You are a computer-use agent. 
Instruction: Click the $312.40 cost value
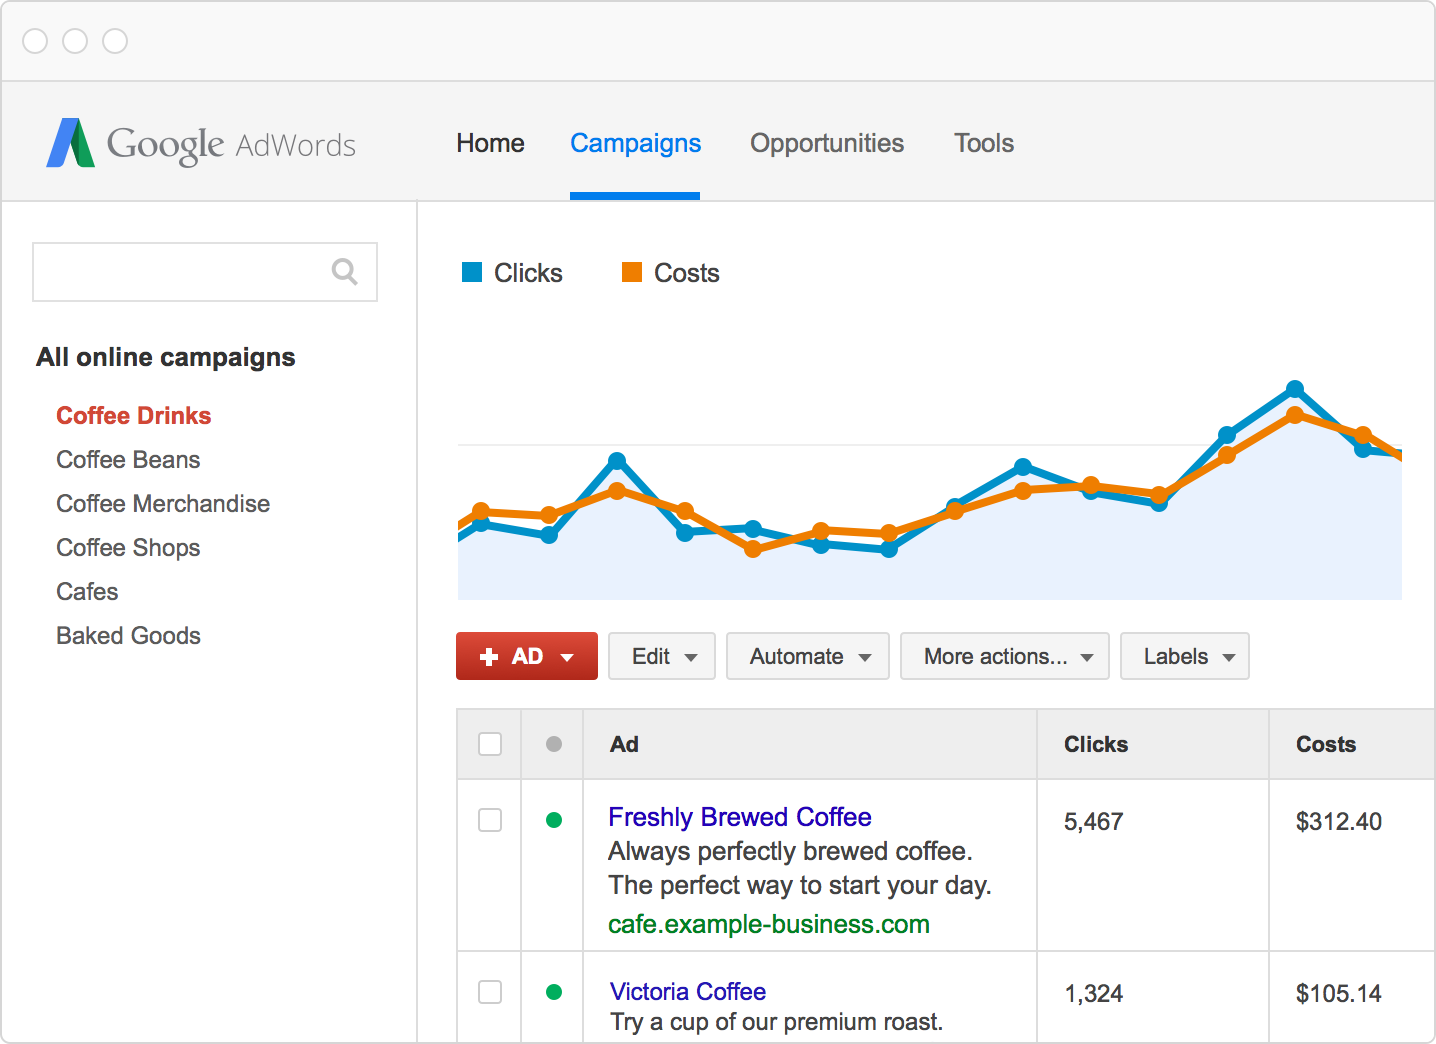click(1339, 822)
